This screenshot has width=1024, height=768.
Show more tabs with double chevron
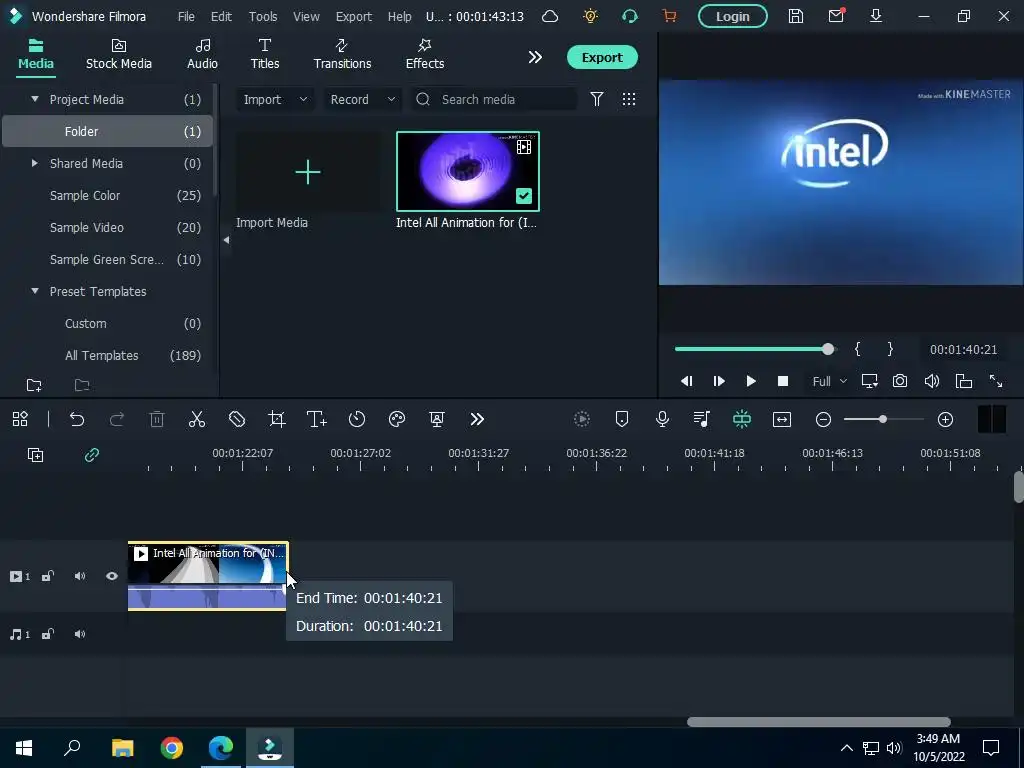click(535, 57)
